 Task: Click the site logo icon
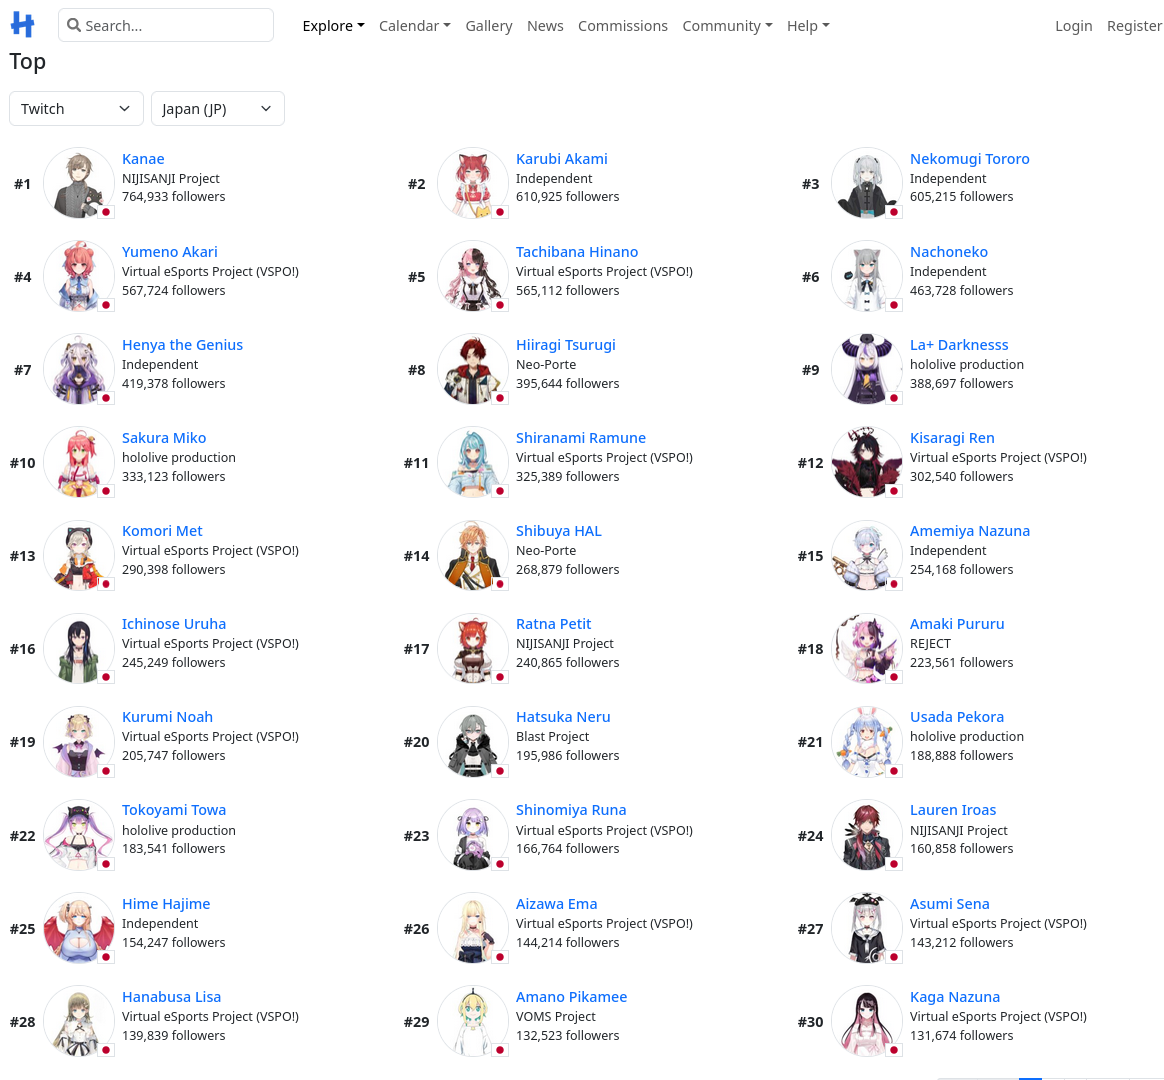22,24
